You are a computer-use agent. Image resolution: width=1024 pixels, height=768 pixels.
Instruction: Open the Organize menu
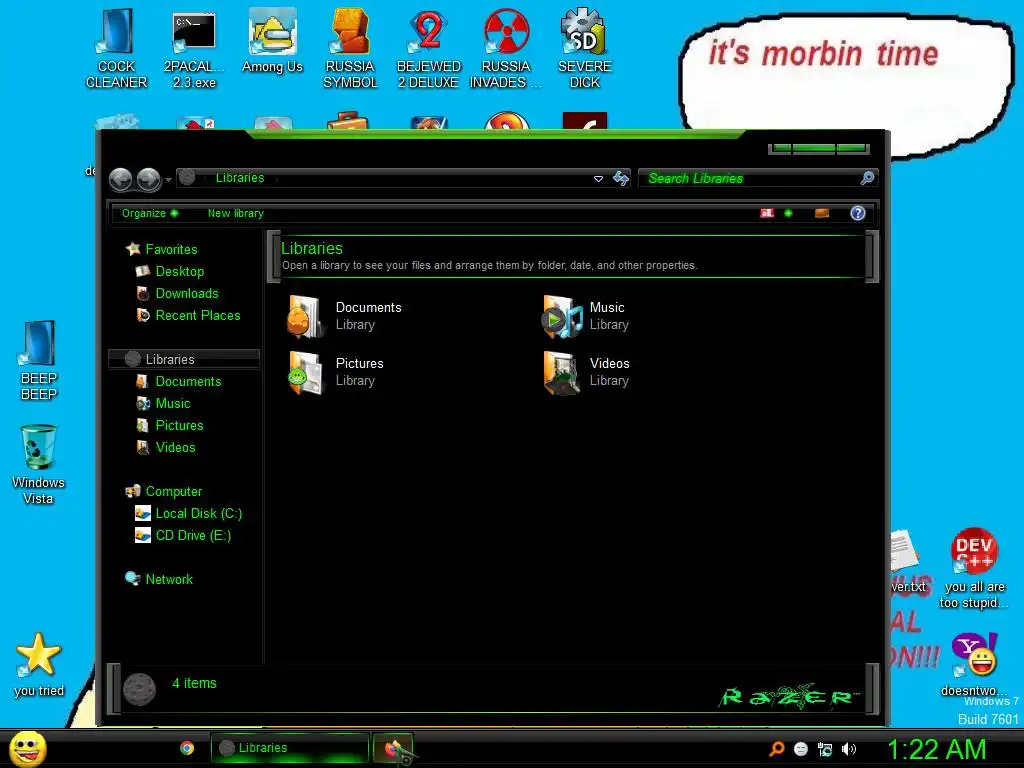click(150, 214)
